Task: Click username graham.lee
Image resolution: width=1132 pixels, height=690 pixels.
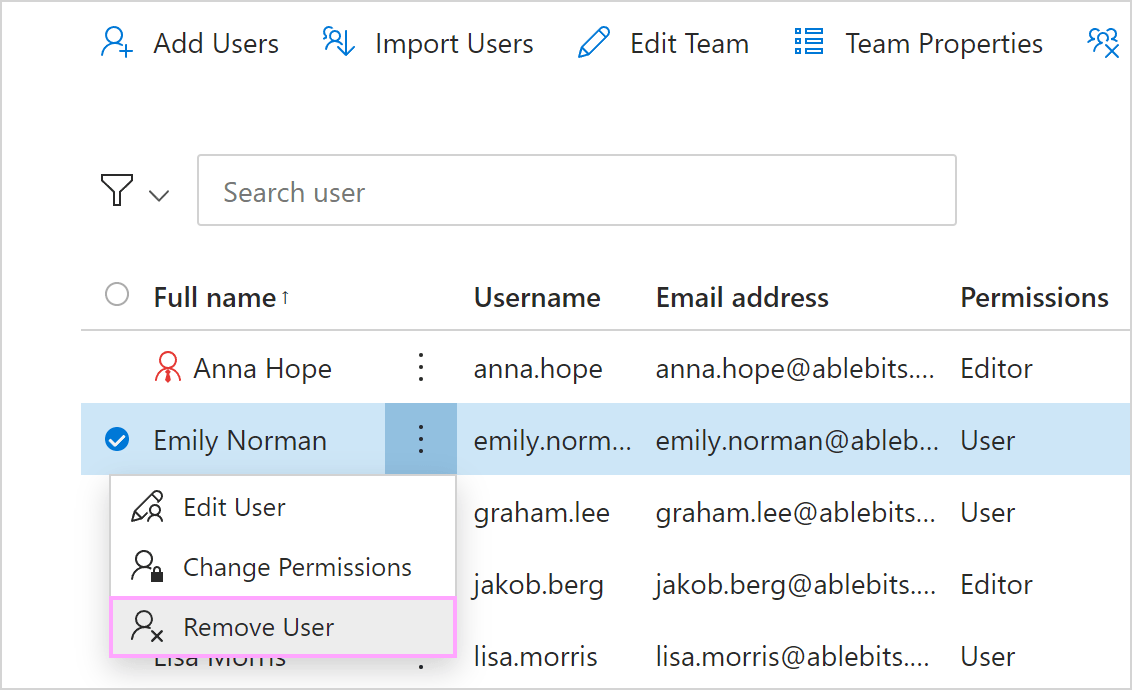Action: coord(541,513)
